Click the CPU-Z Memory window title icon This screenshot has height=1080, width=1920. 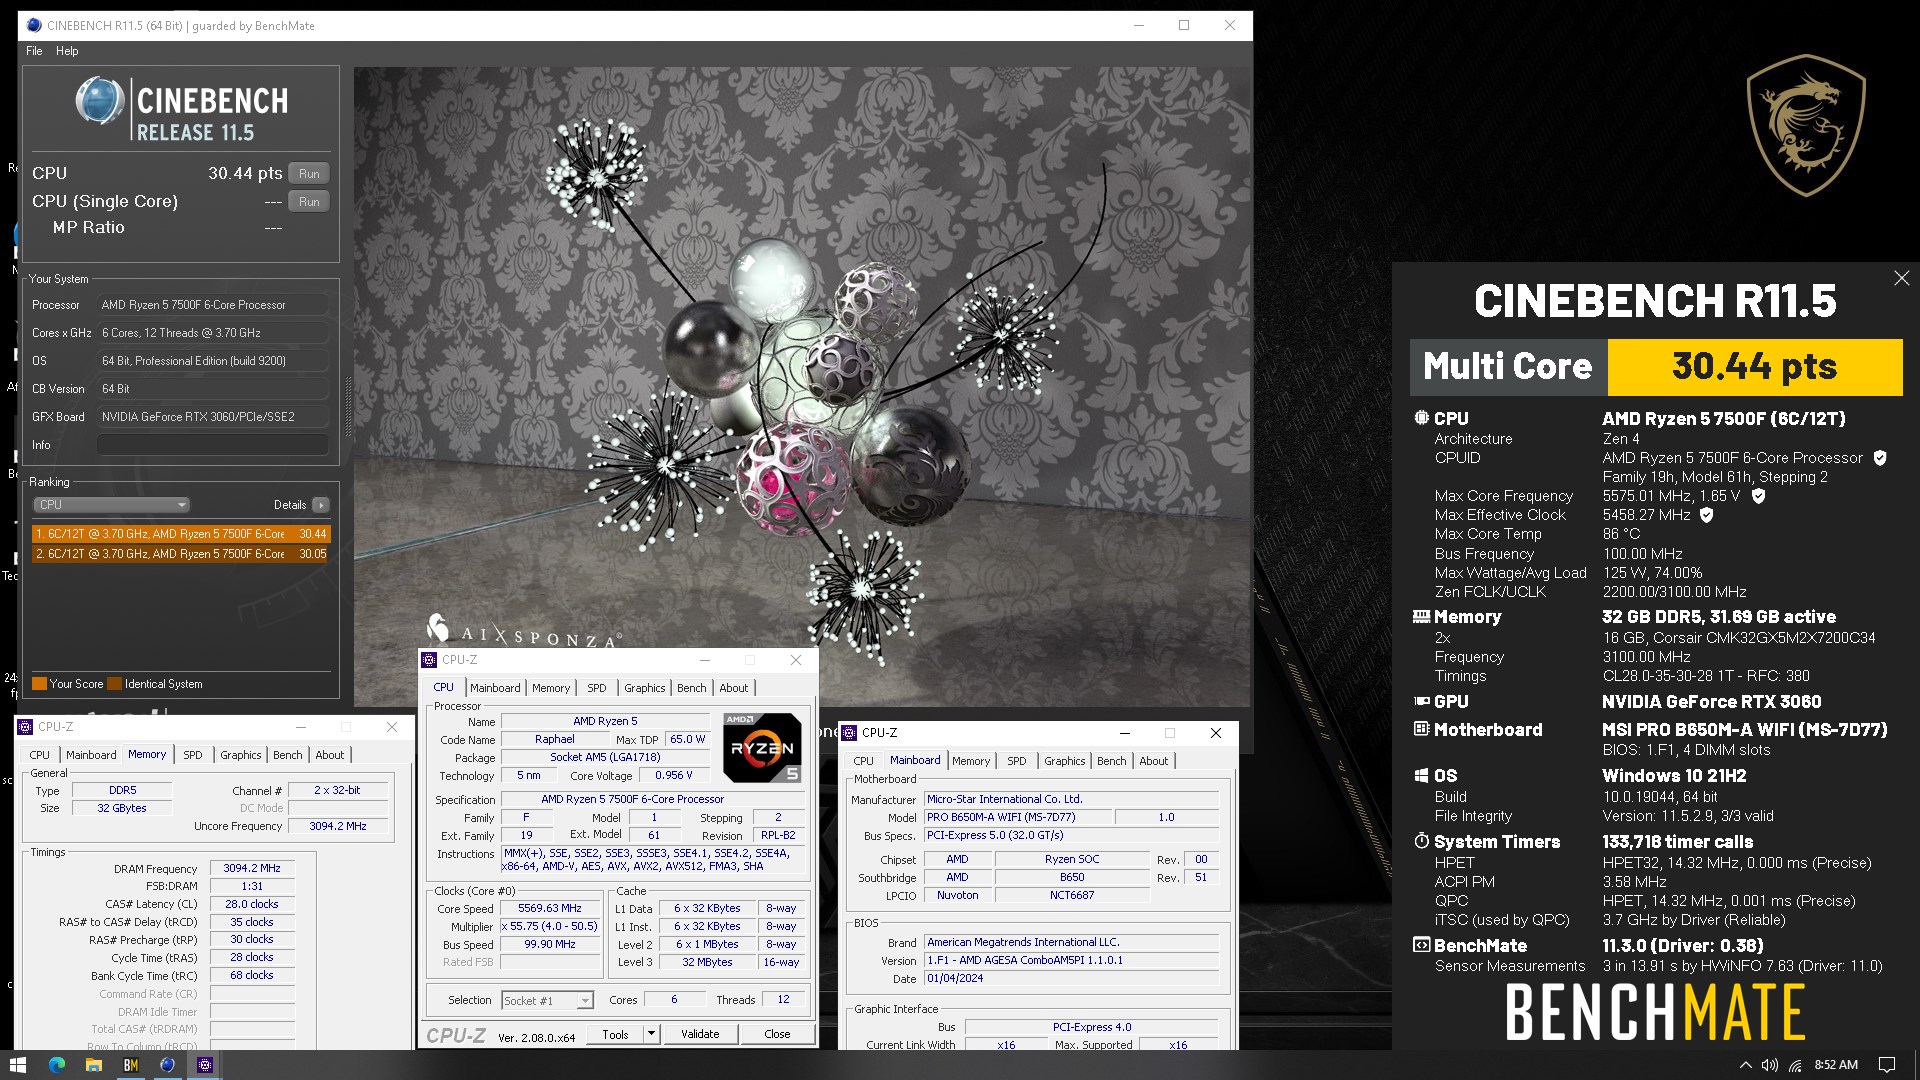point(25,727)
